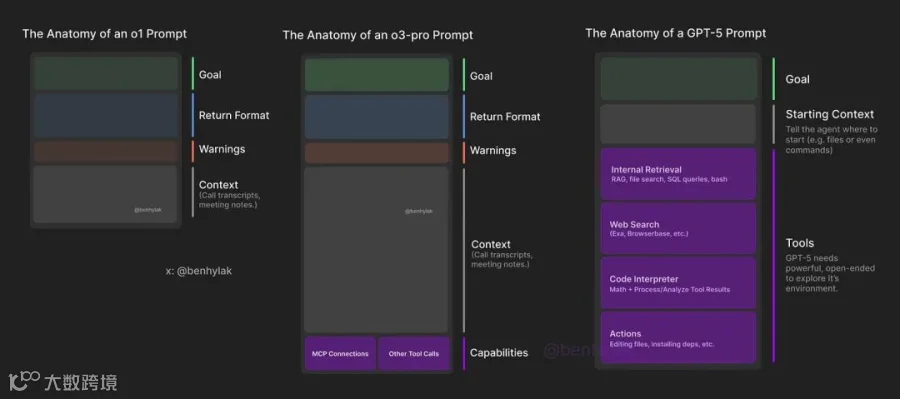Click the blue Return Format block in o3-pro
Viewport: 900px width, 399px height.
(377, 117)
